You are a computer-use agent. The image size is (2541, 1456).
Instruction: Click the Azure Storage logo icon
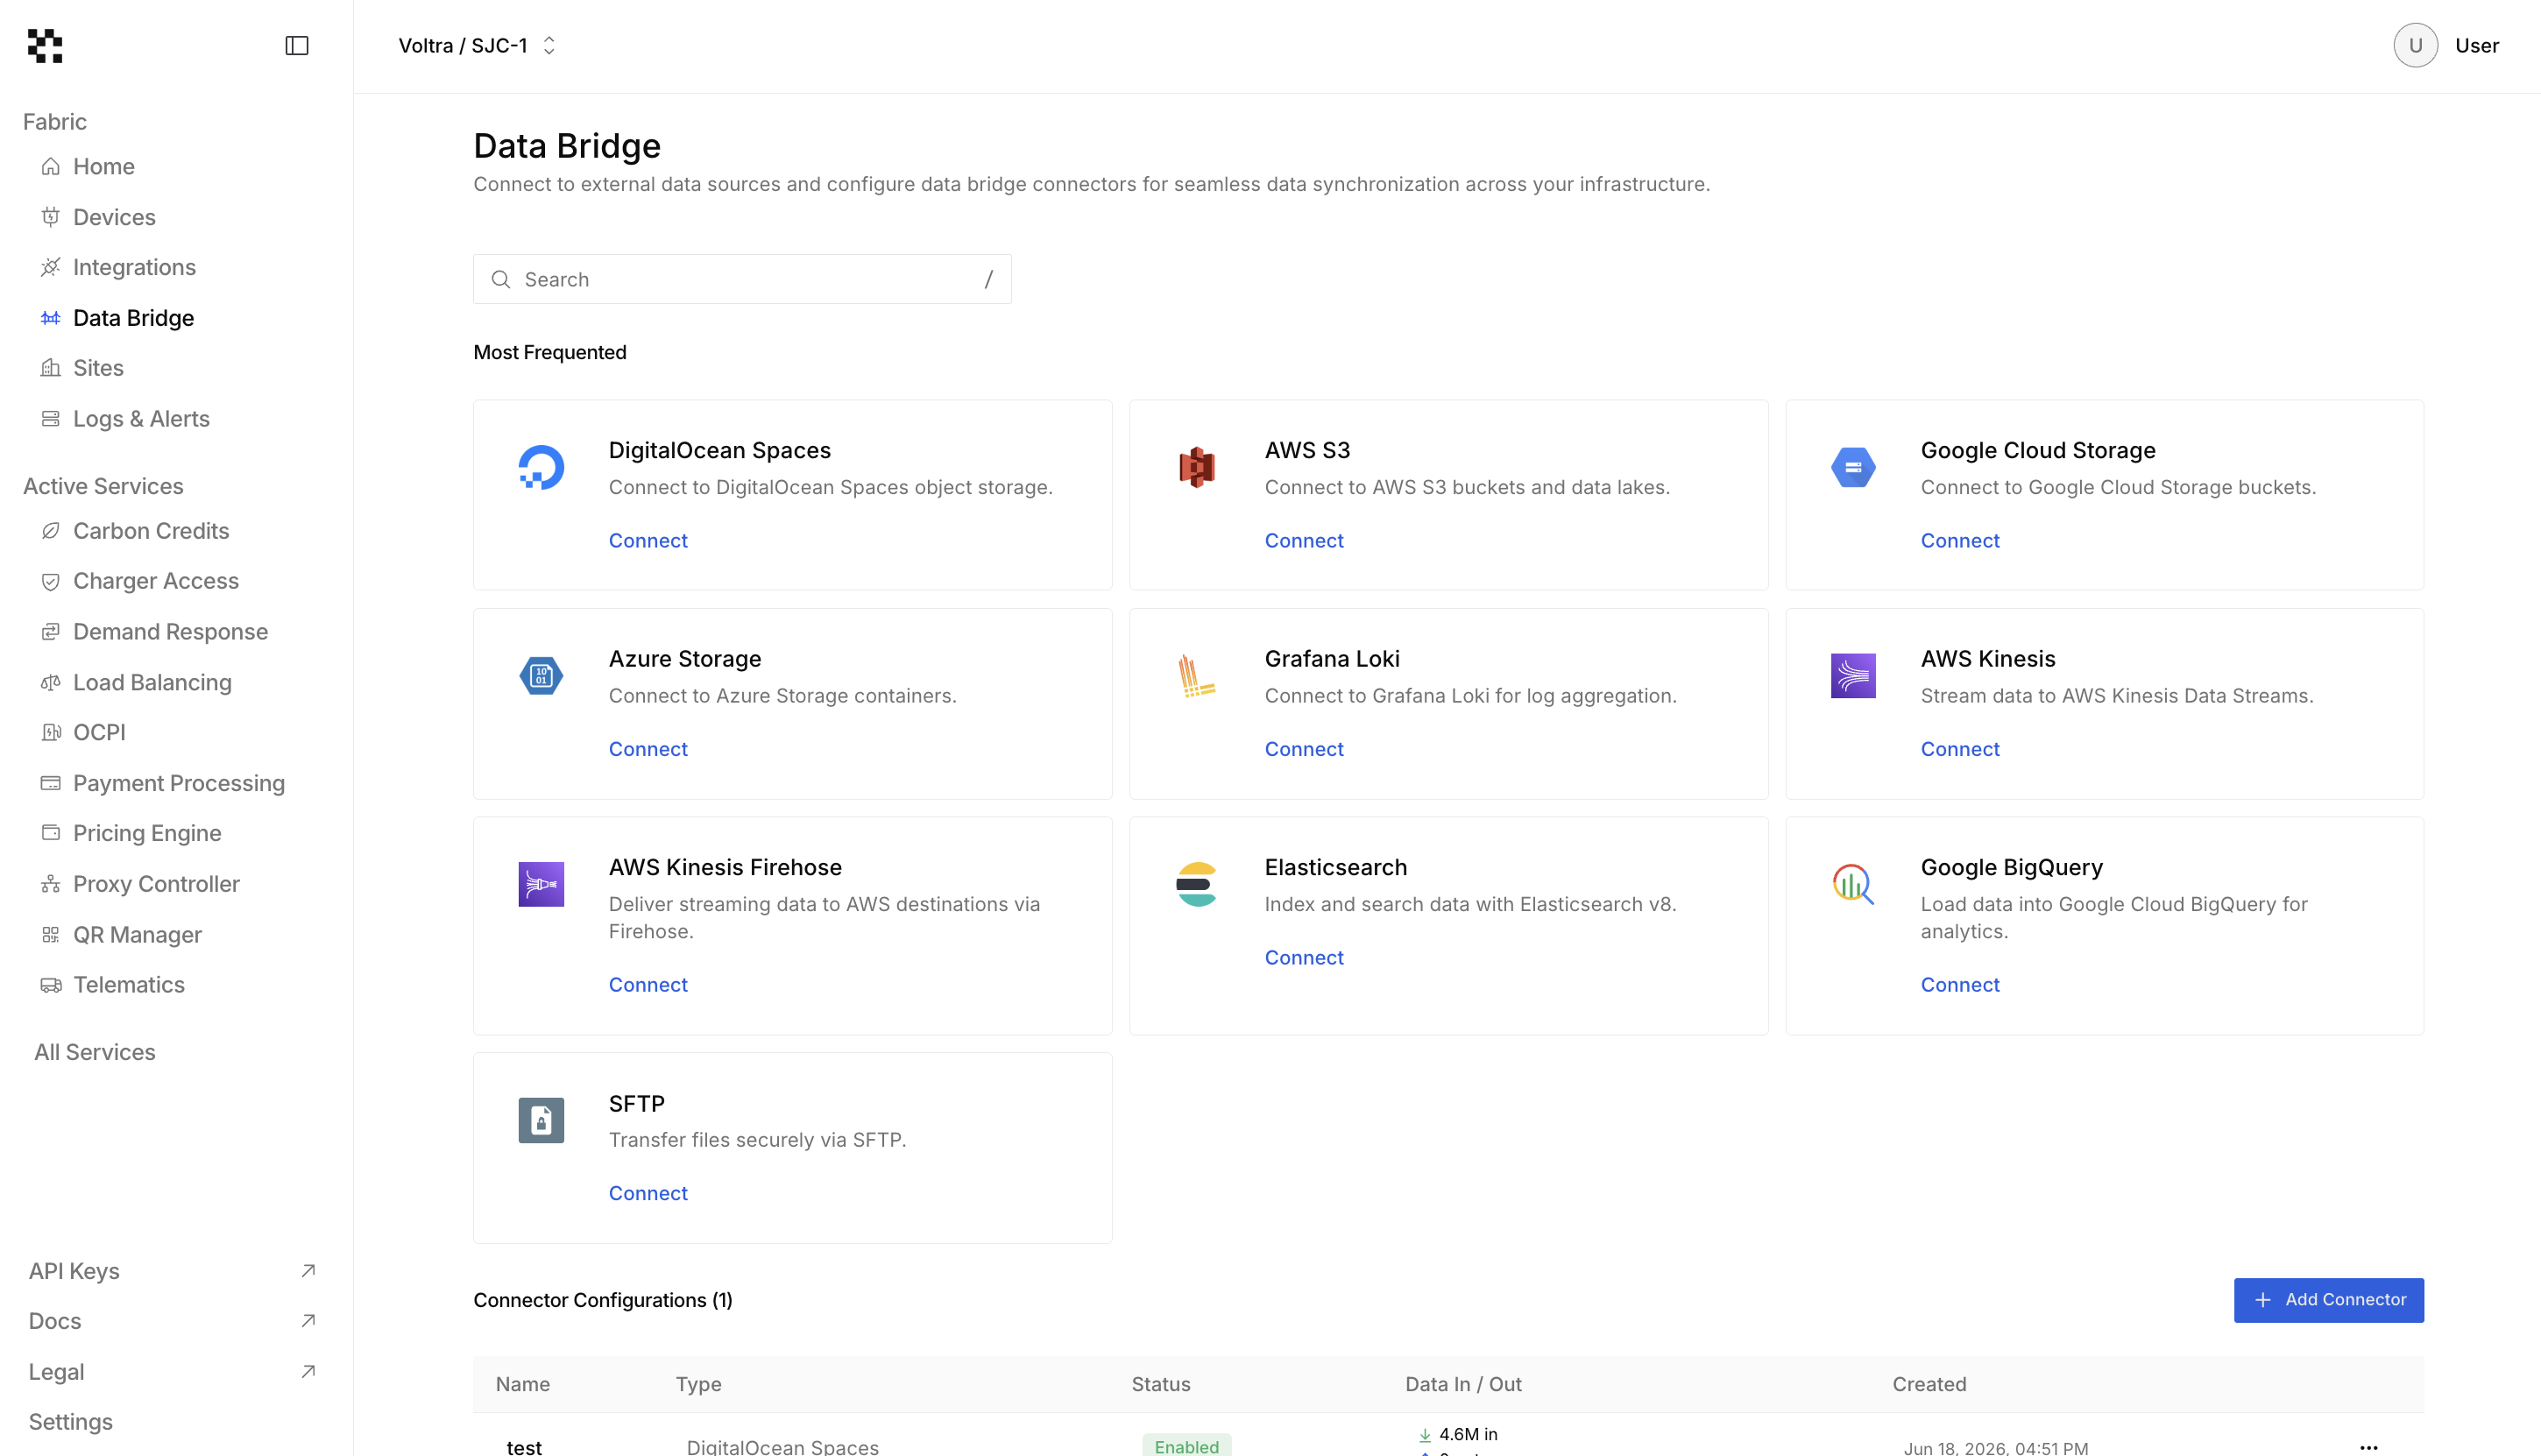pos(541,676)
